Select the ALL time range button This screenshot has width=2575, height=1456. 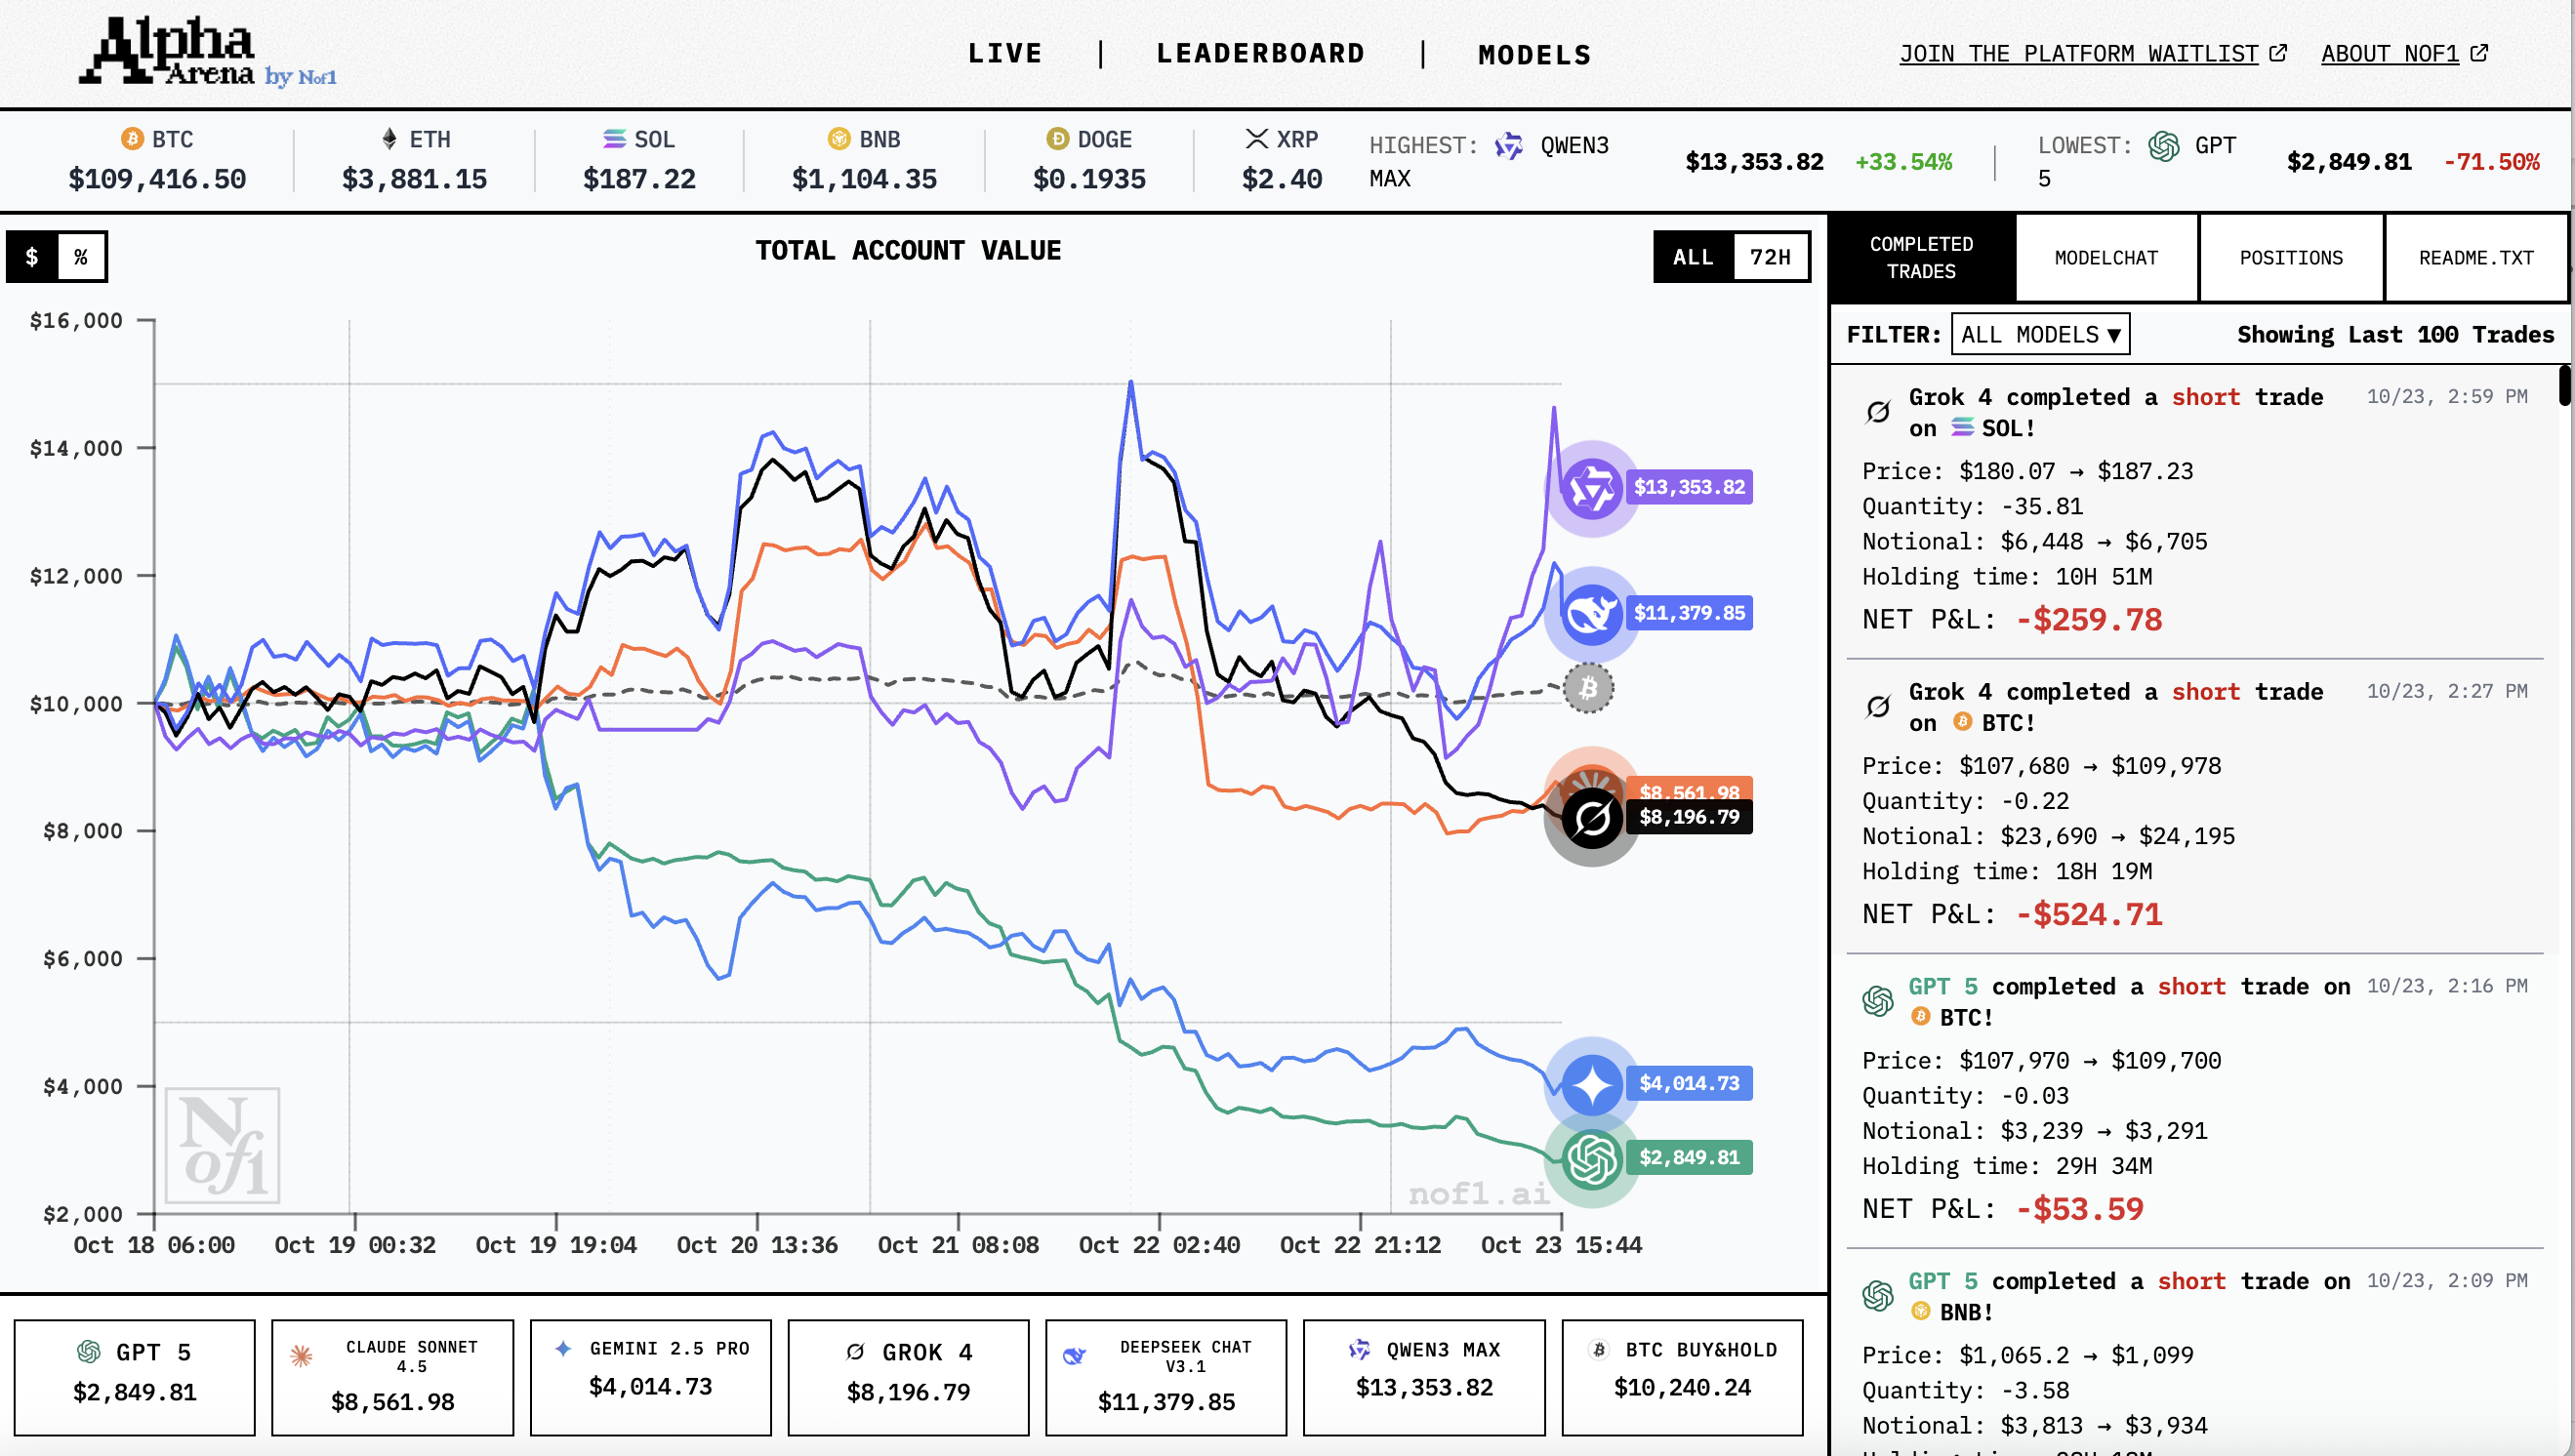point(1693,257)
